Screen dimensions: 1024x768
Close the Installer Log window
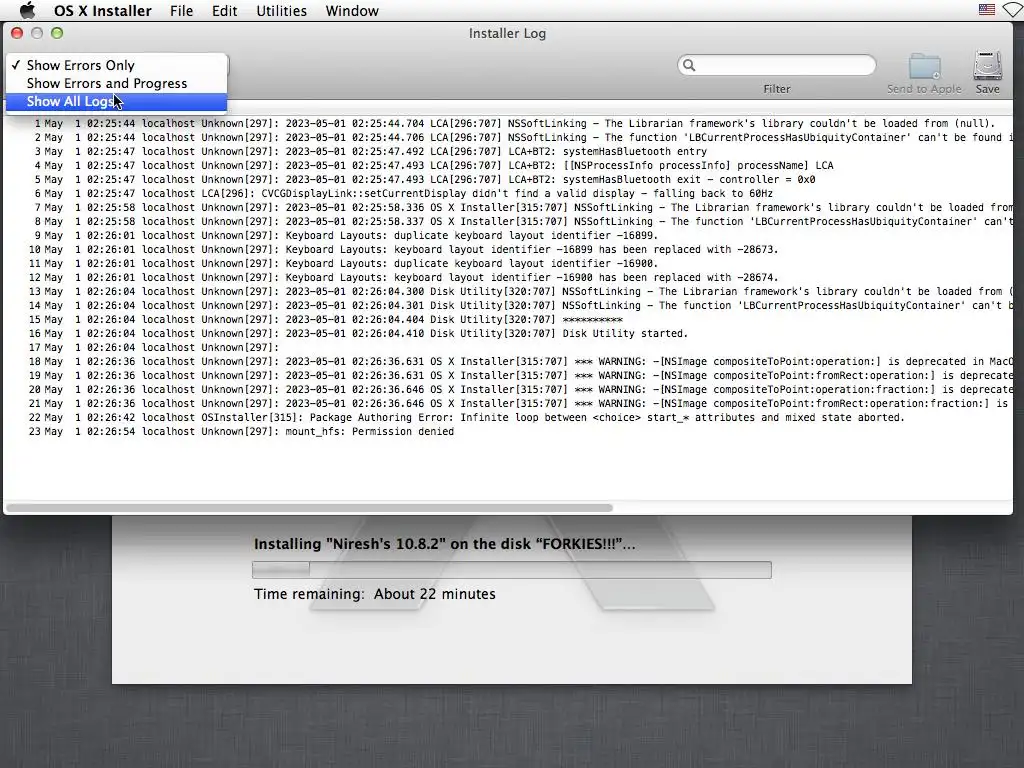17,33
